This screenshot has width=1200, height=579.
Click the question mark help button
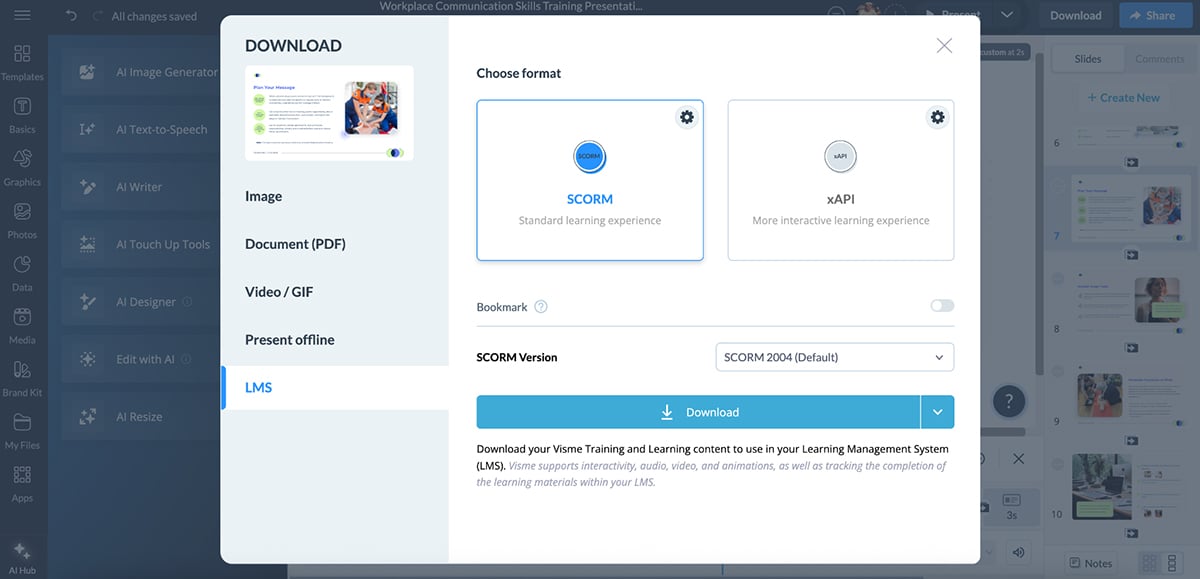pos(1008,400)
